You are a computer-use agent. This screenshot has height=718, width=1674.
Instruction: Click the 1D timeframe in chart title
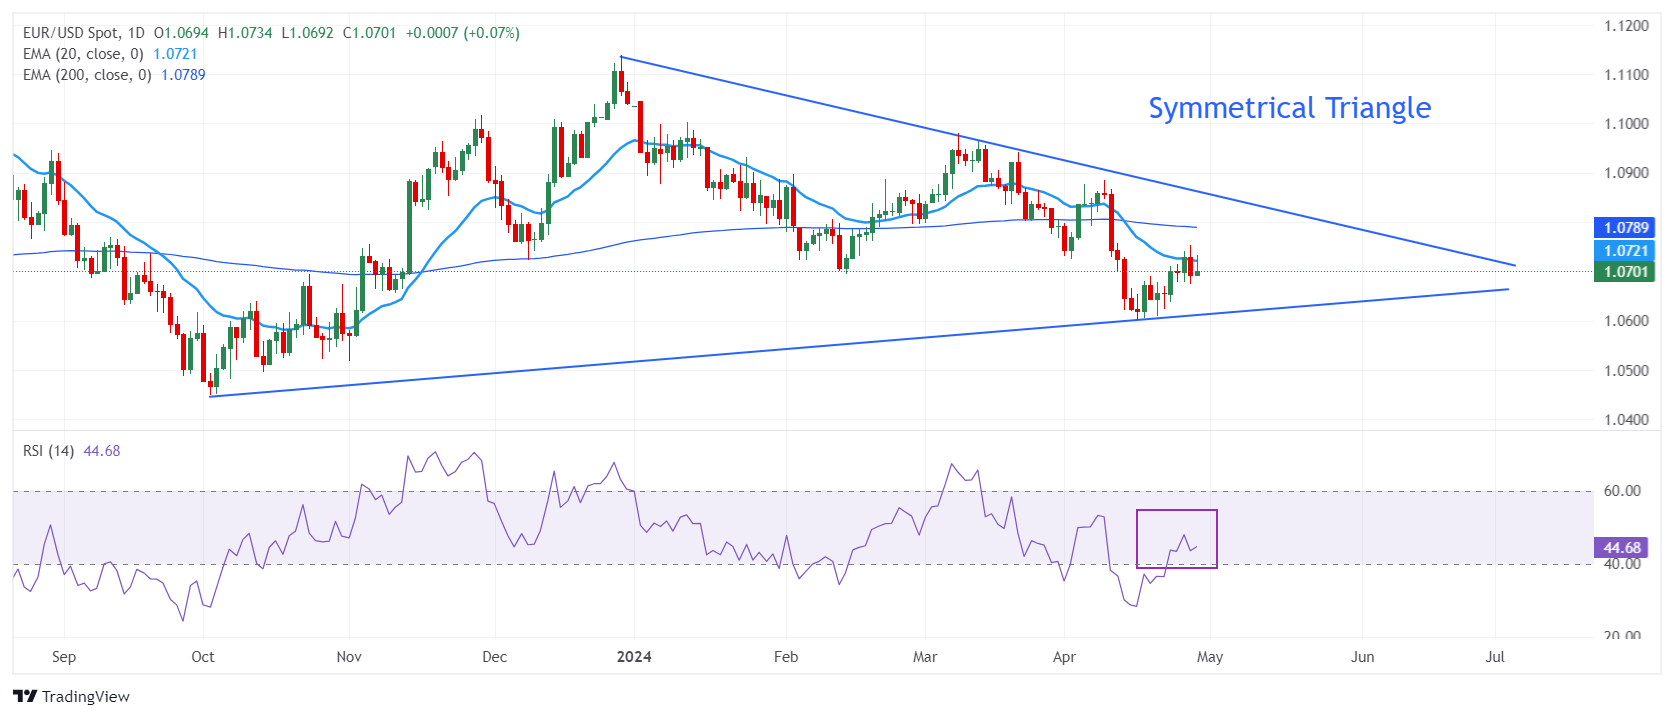pyautogui.click(x=136, y=33)
